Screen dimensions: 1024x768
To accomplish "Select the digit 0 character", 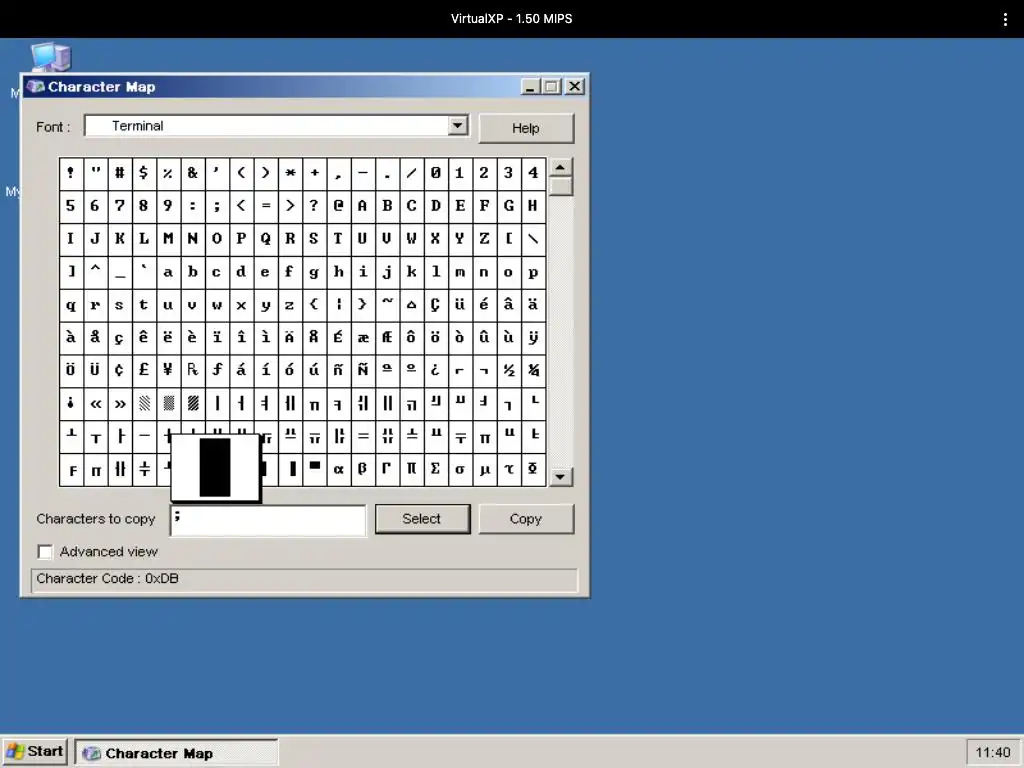I will pyautogui.click(x=436, y=173).
